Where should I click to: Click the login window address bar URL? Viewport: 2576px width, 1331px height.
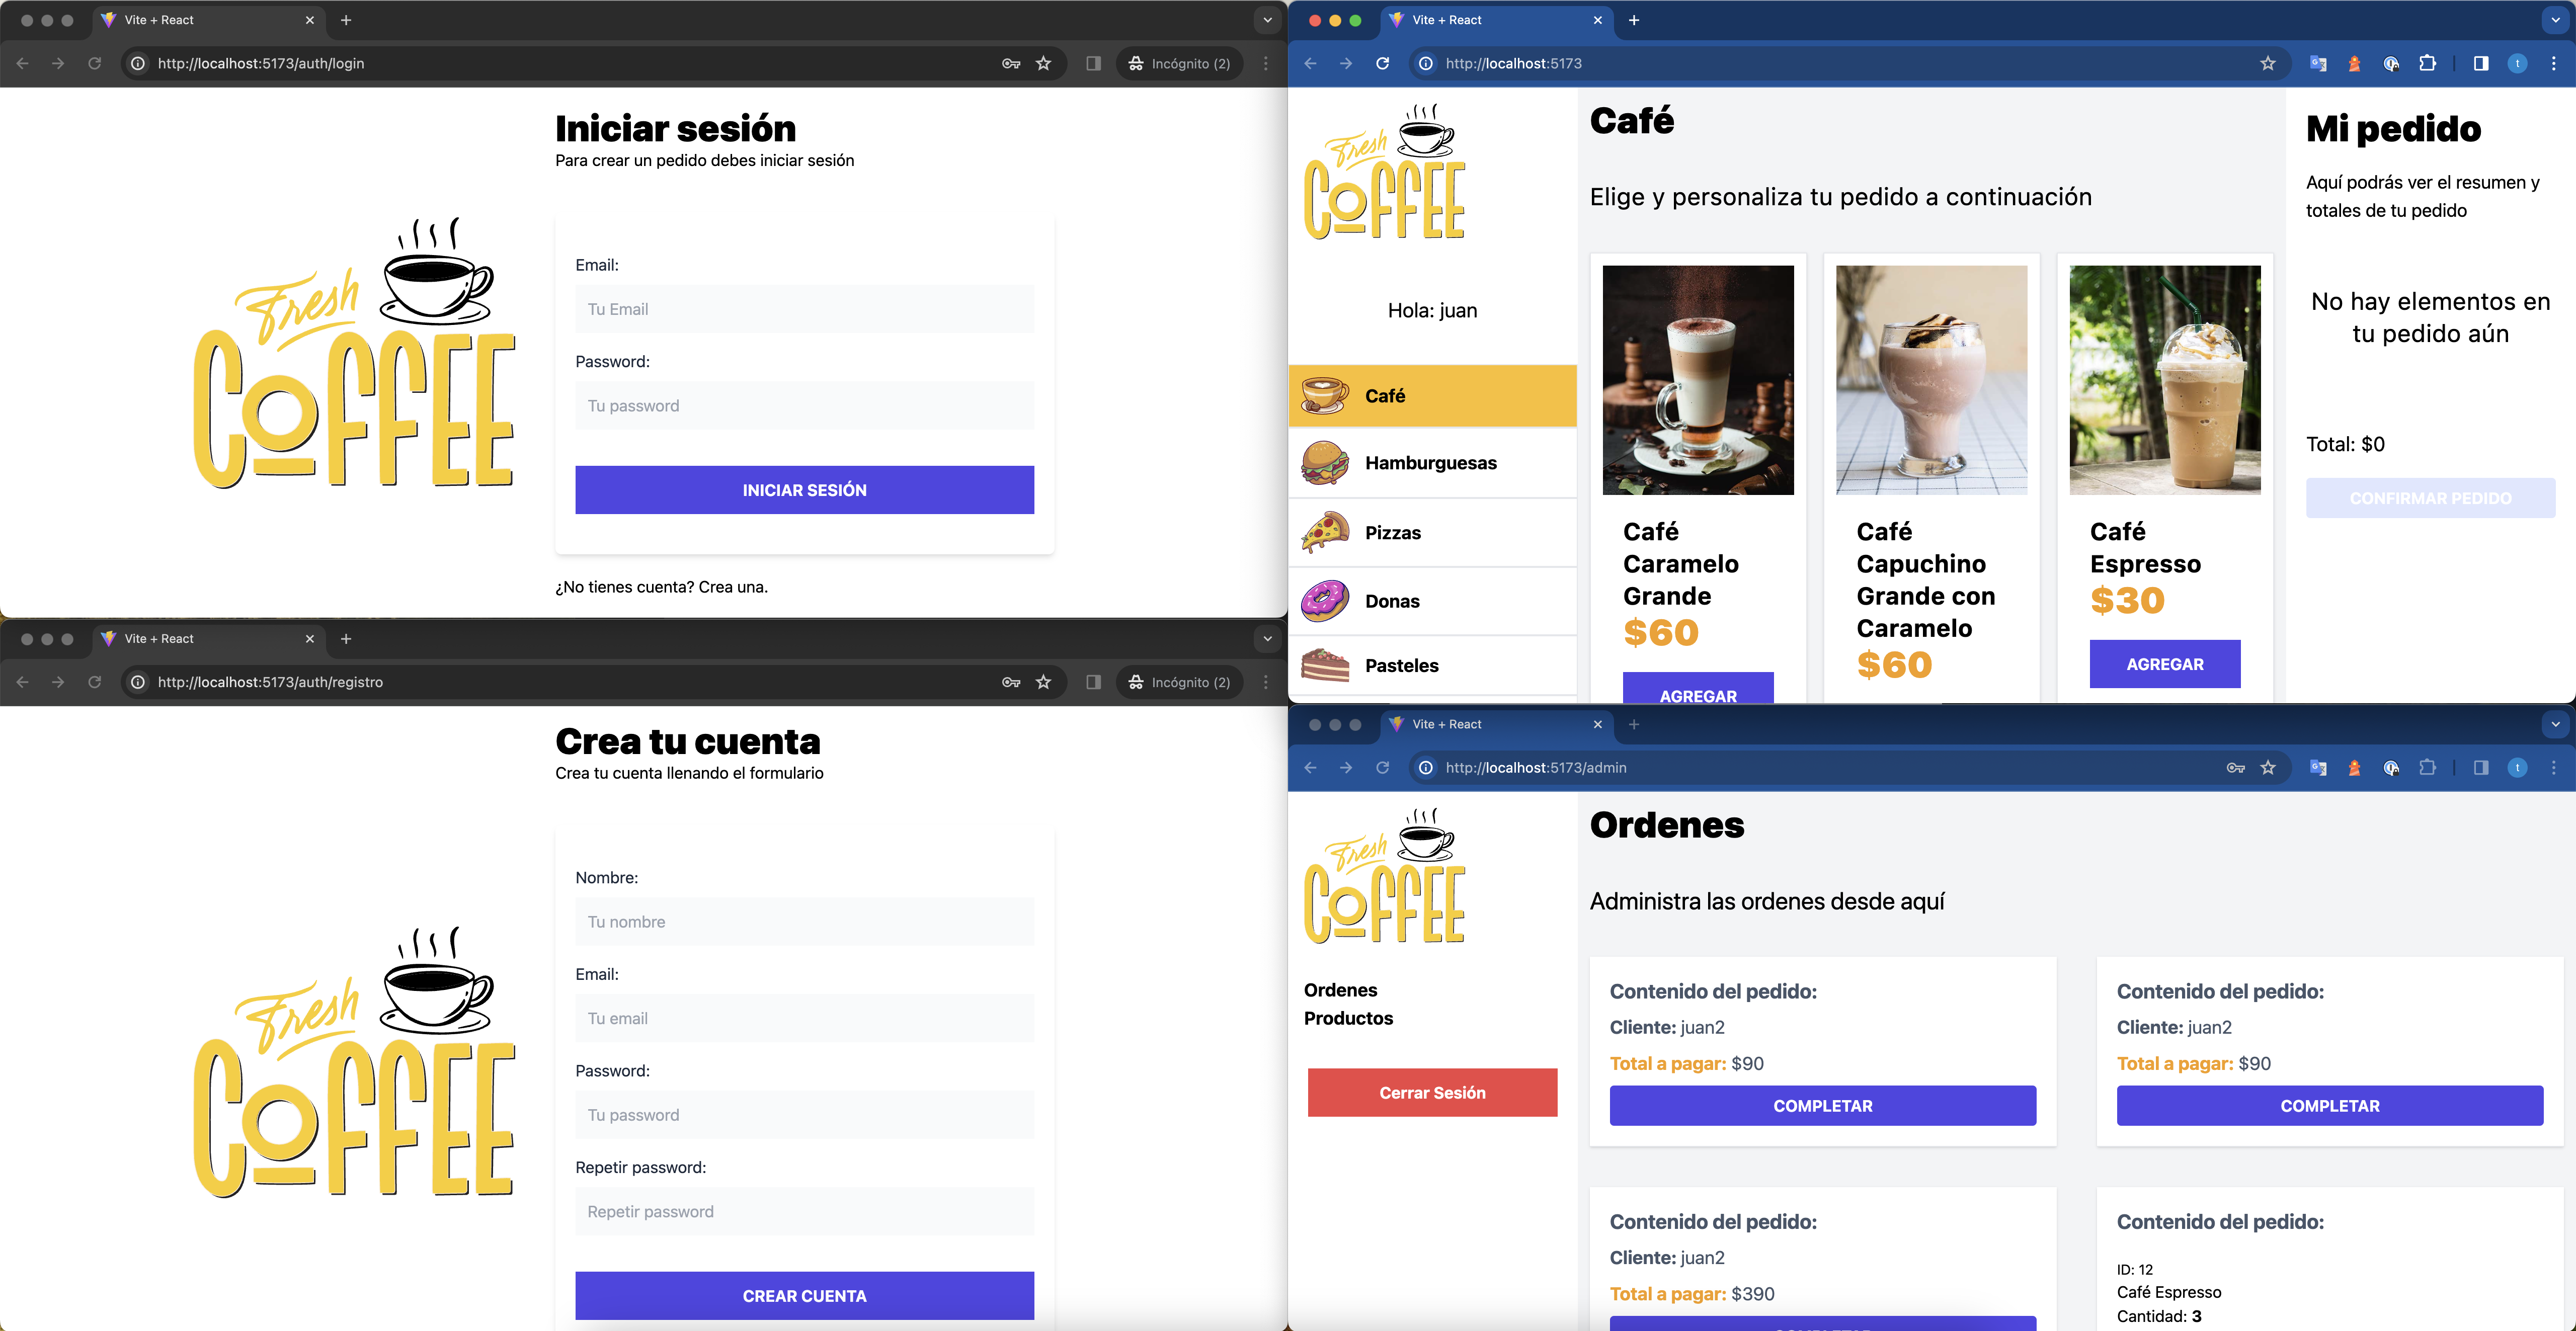point(261,63)
